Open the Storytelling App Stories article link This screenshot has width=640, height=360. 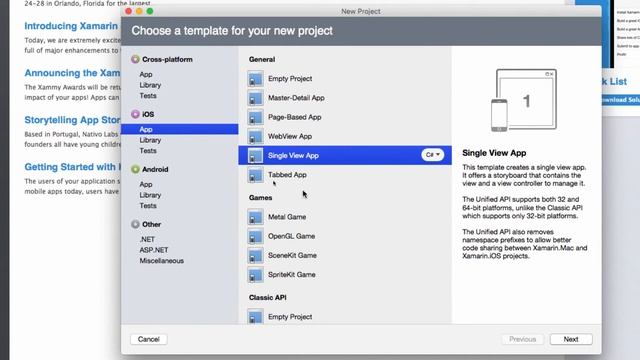point(72,120)
